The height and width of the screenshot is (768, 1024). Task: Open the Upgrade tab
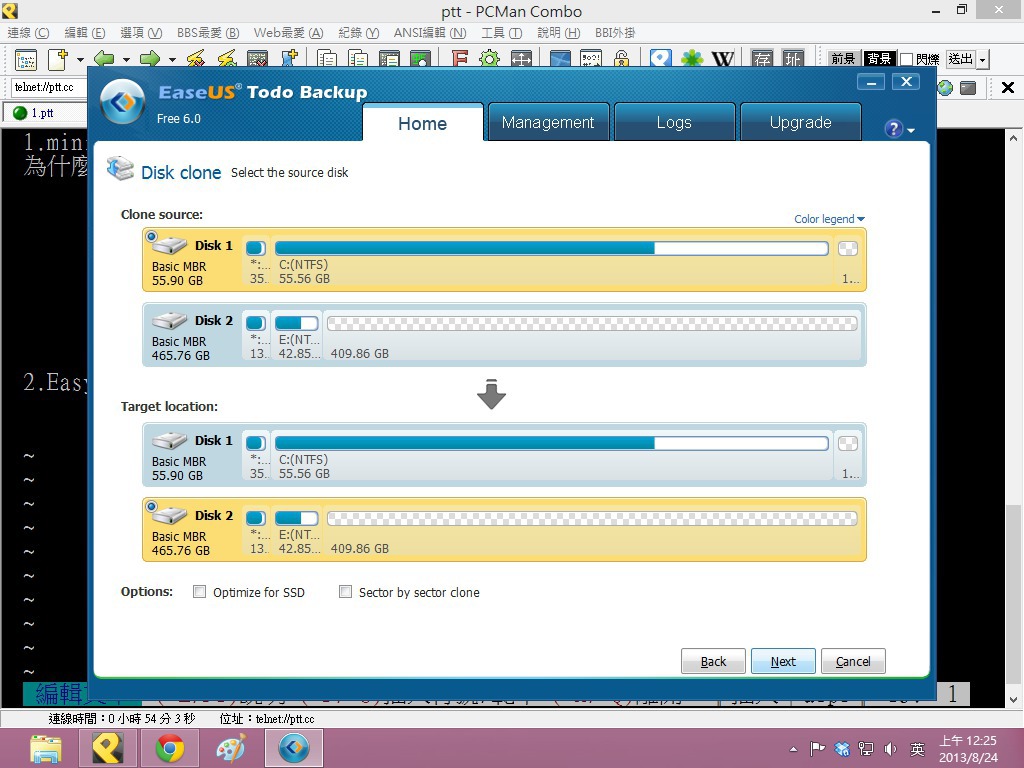coord(800,122)
